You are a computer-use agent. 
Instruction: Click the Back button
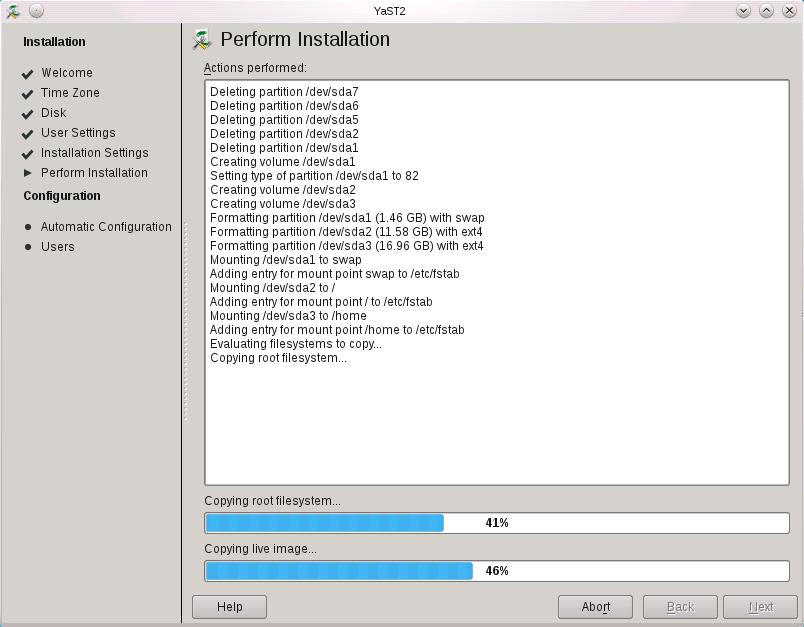[x=680, y=606]
